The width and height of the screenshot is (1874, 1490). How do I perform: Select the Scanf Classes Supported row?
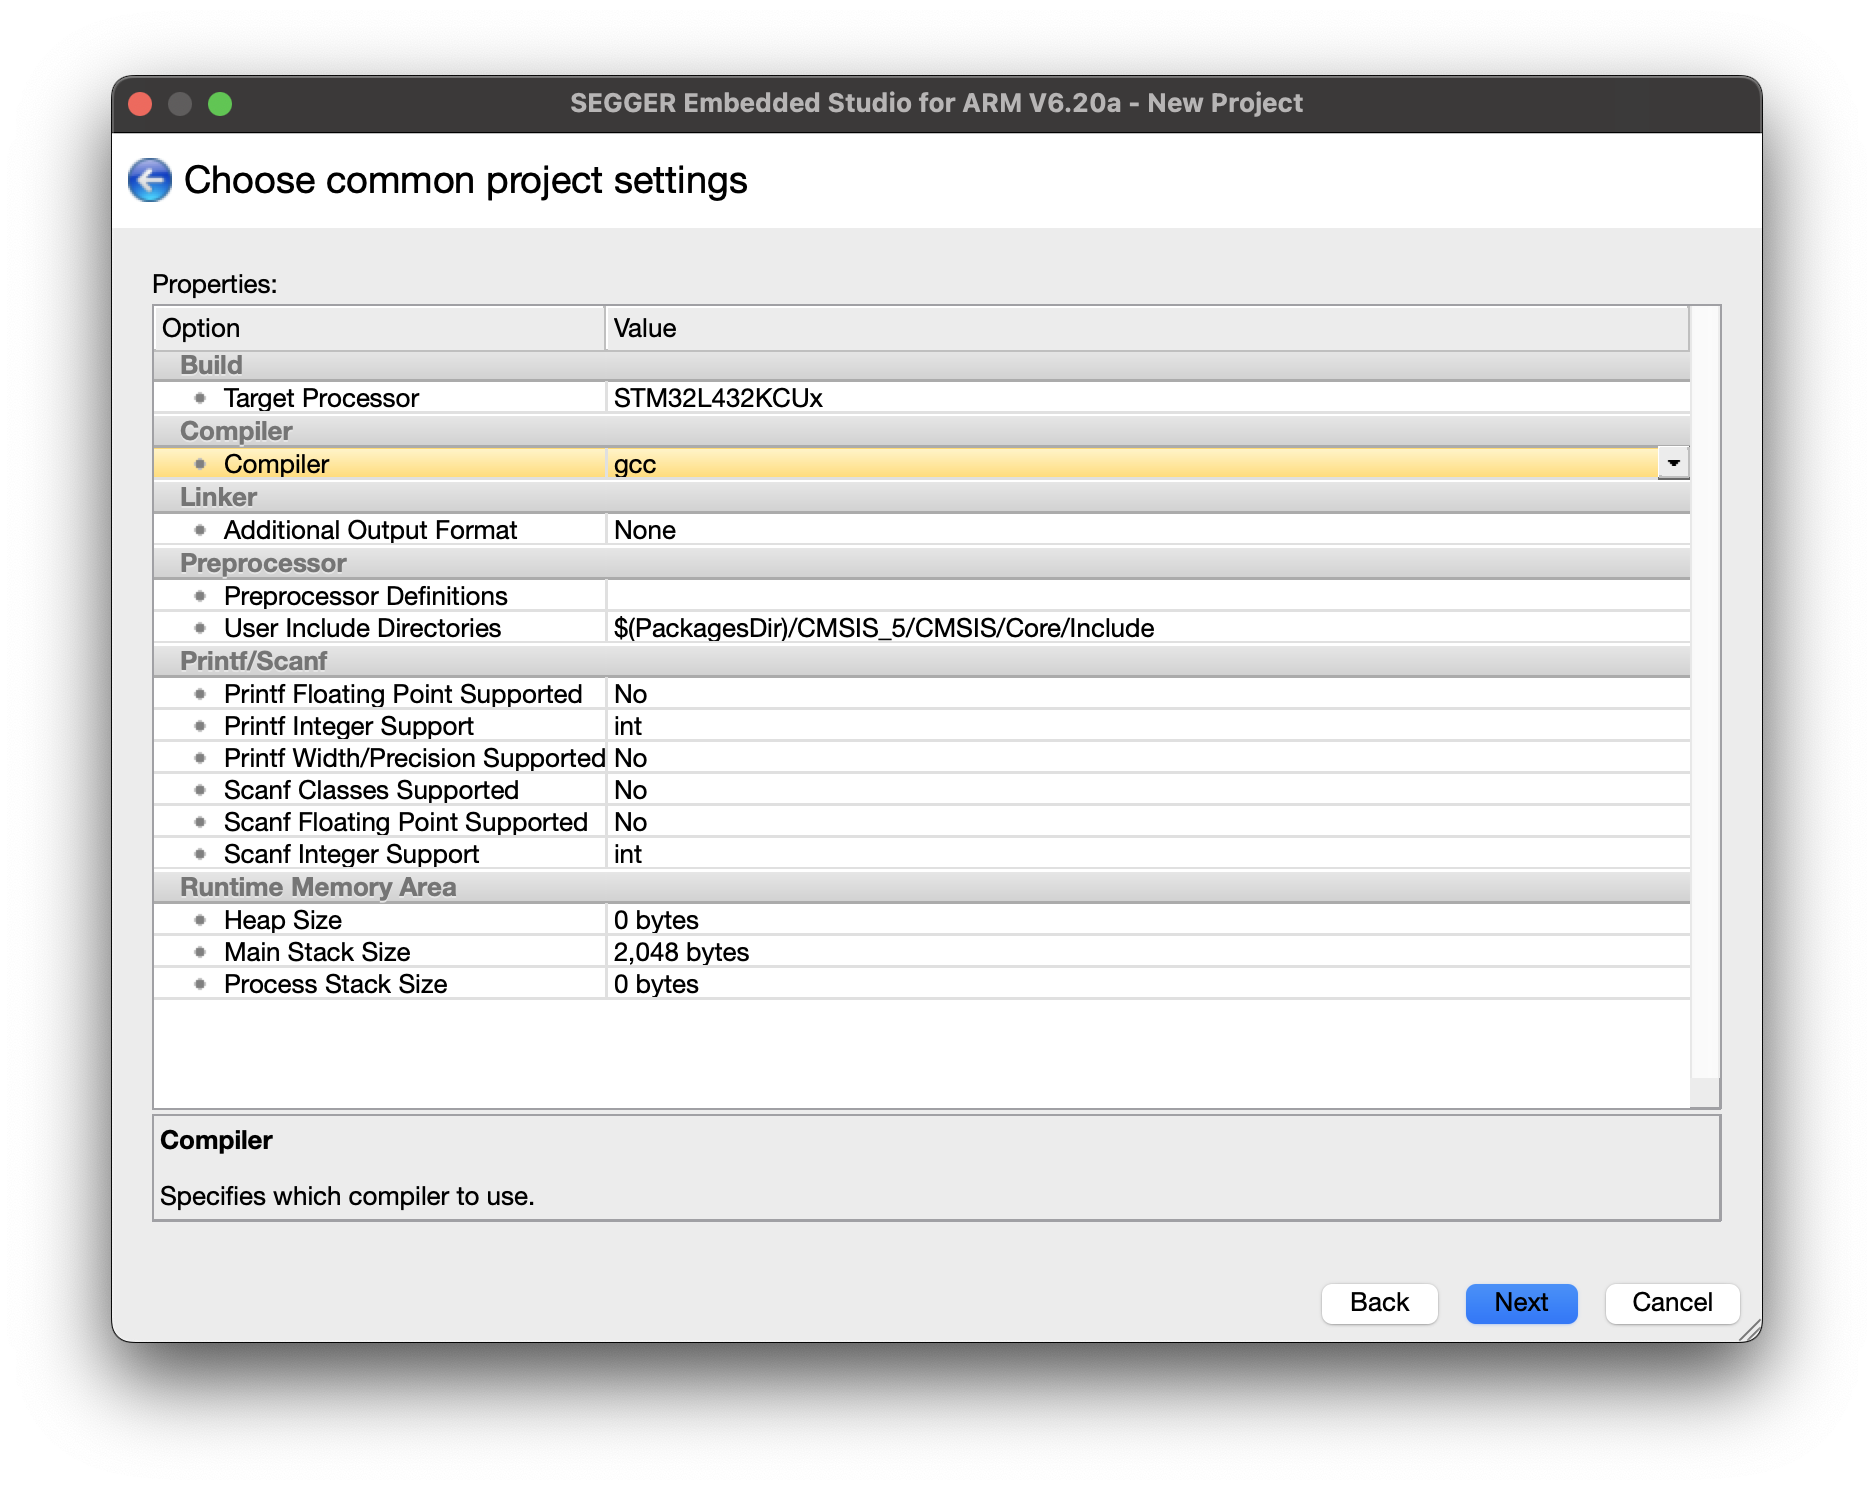tap(921, 790)
